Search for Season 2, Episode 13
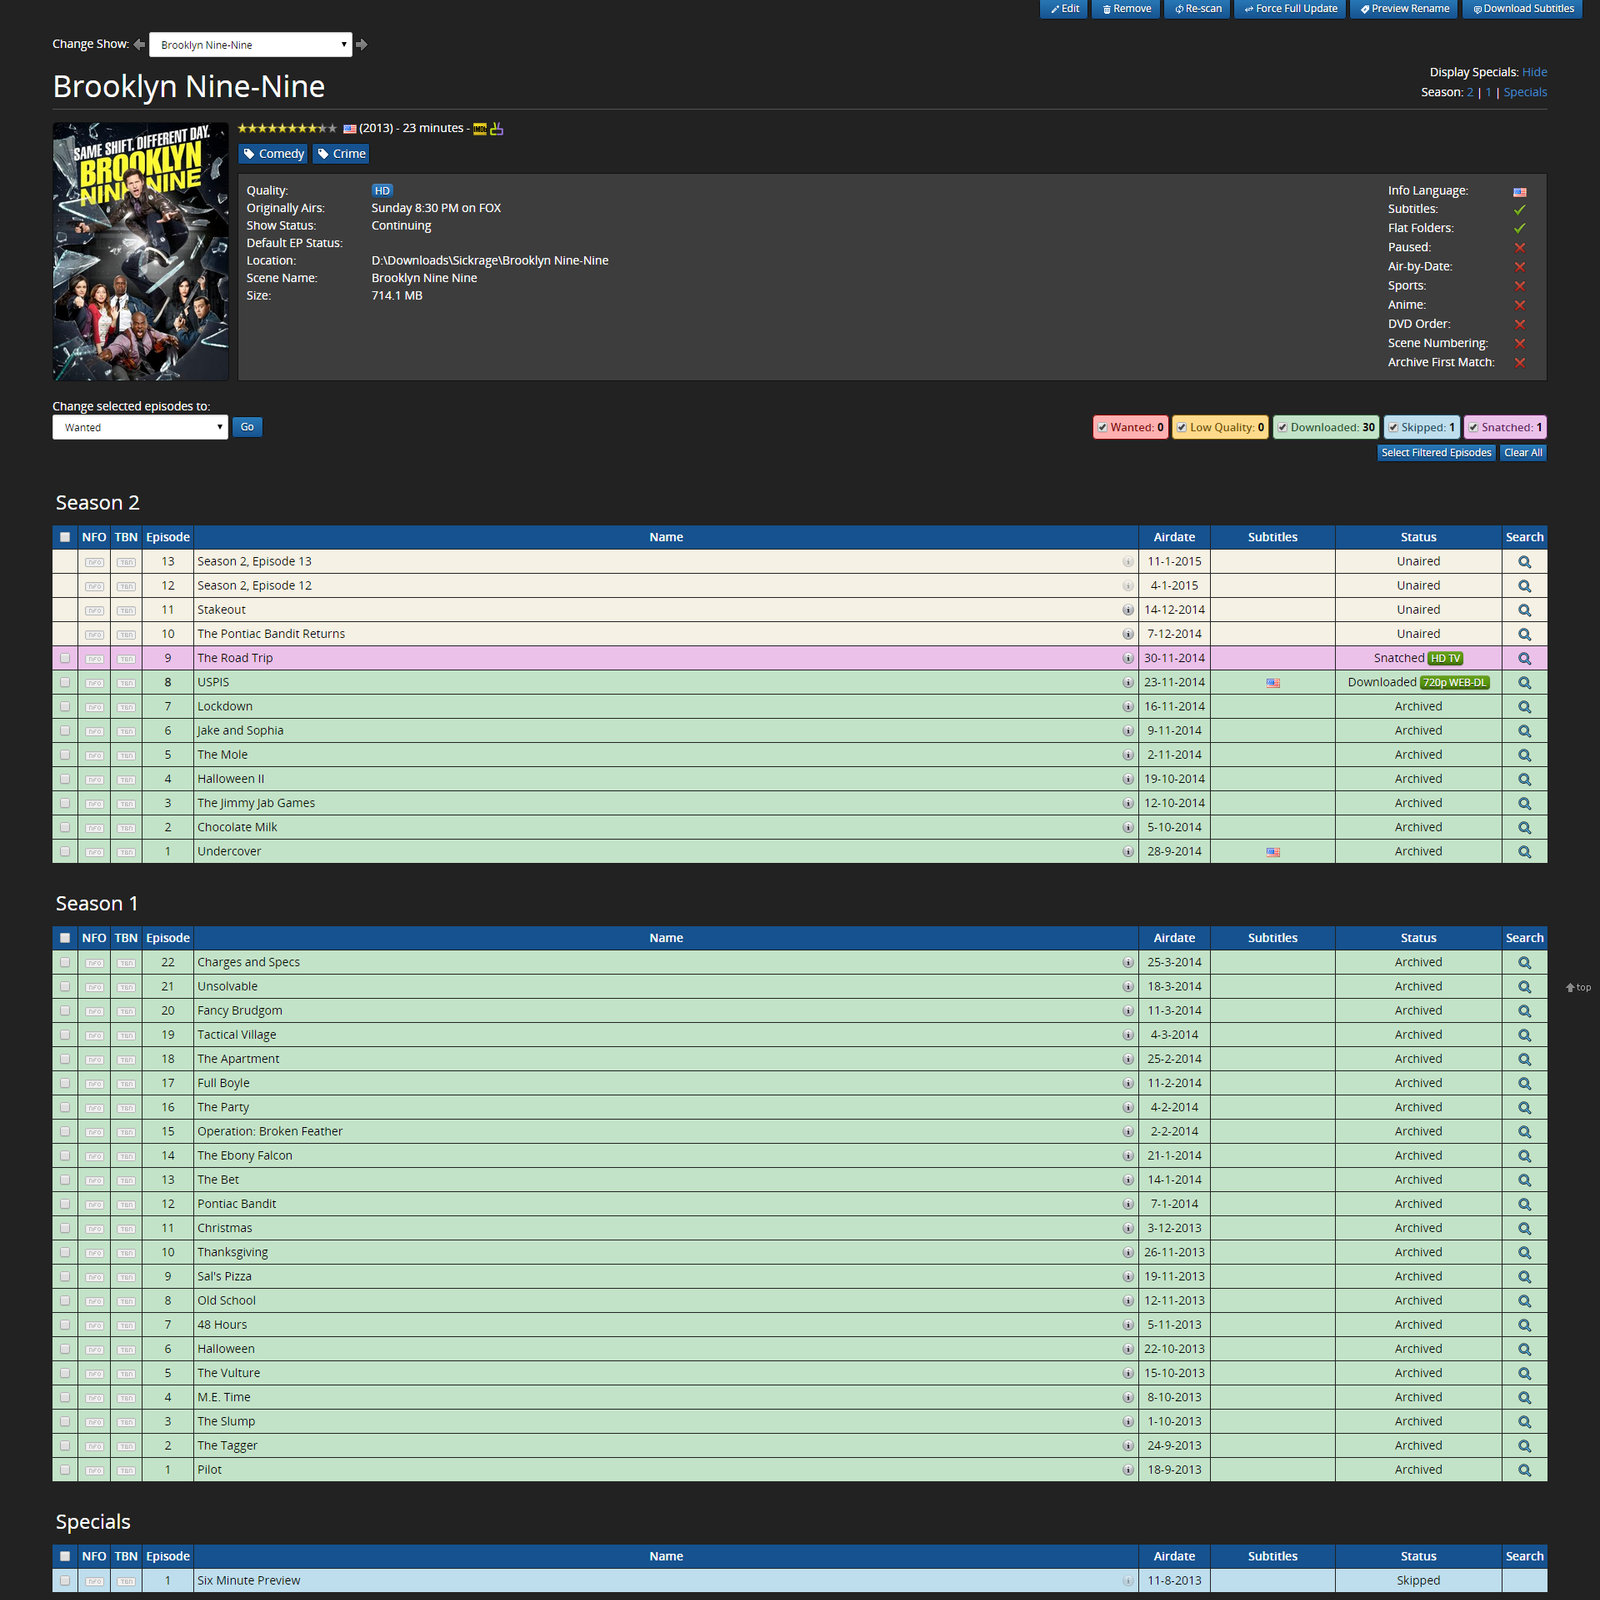Screen dimensions: 1600x1600 point(1524,562)
